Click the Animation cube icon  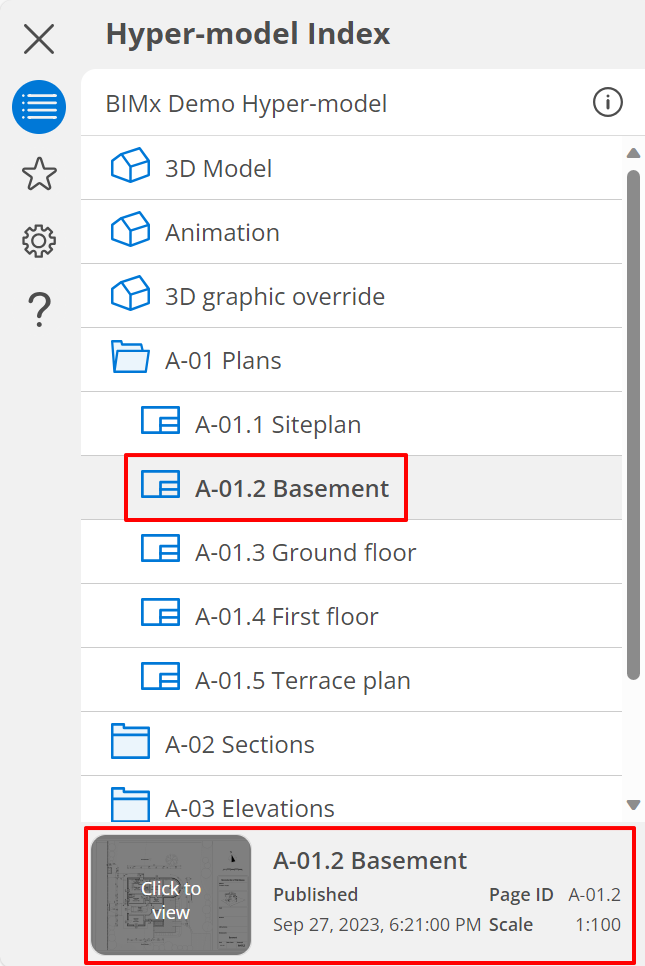click(130, 232)
